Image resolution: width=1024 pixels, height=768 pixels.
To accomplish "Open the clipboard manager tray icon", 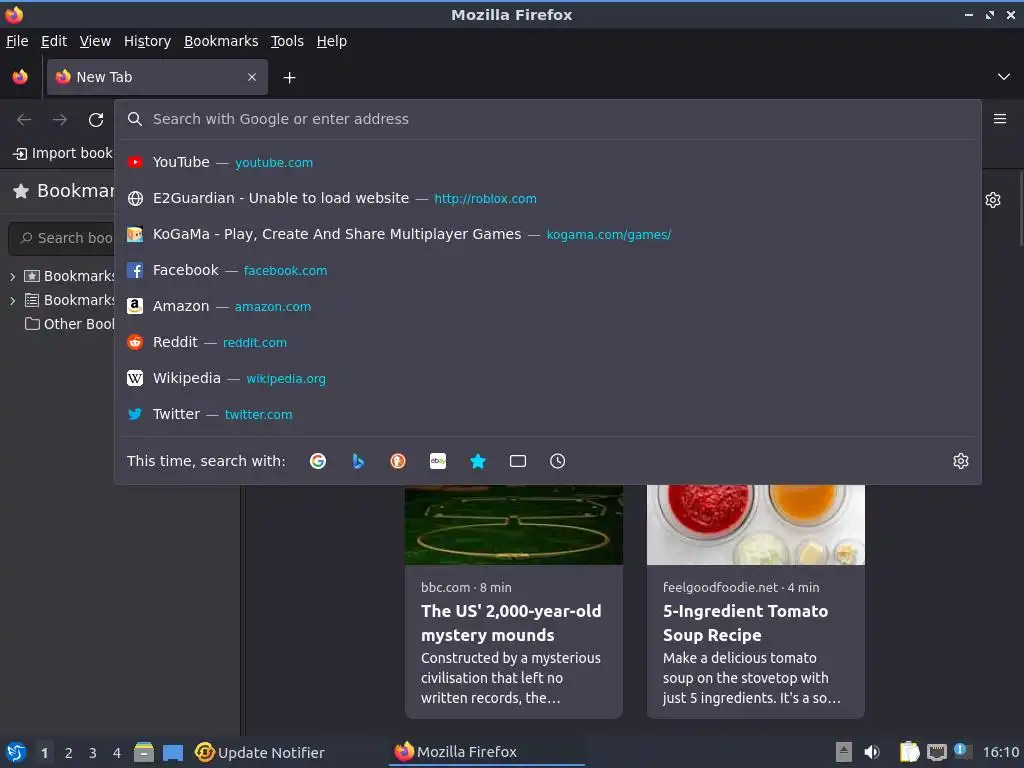I will click(x=909, y=752).
